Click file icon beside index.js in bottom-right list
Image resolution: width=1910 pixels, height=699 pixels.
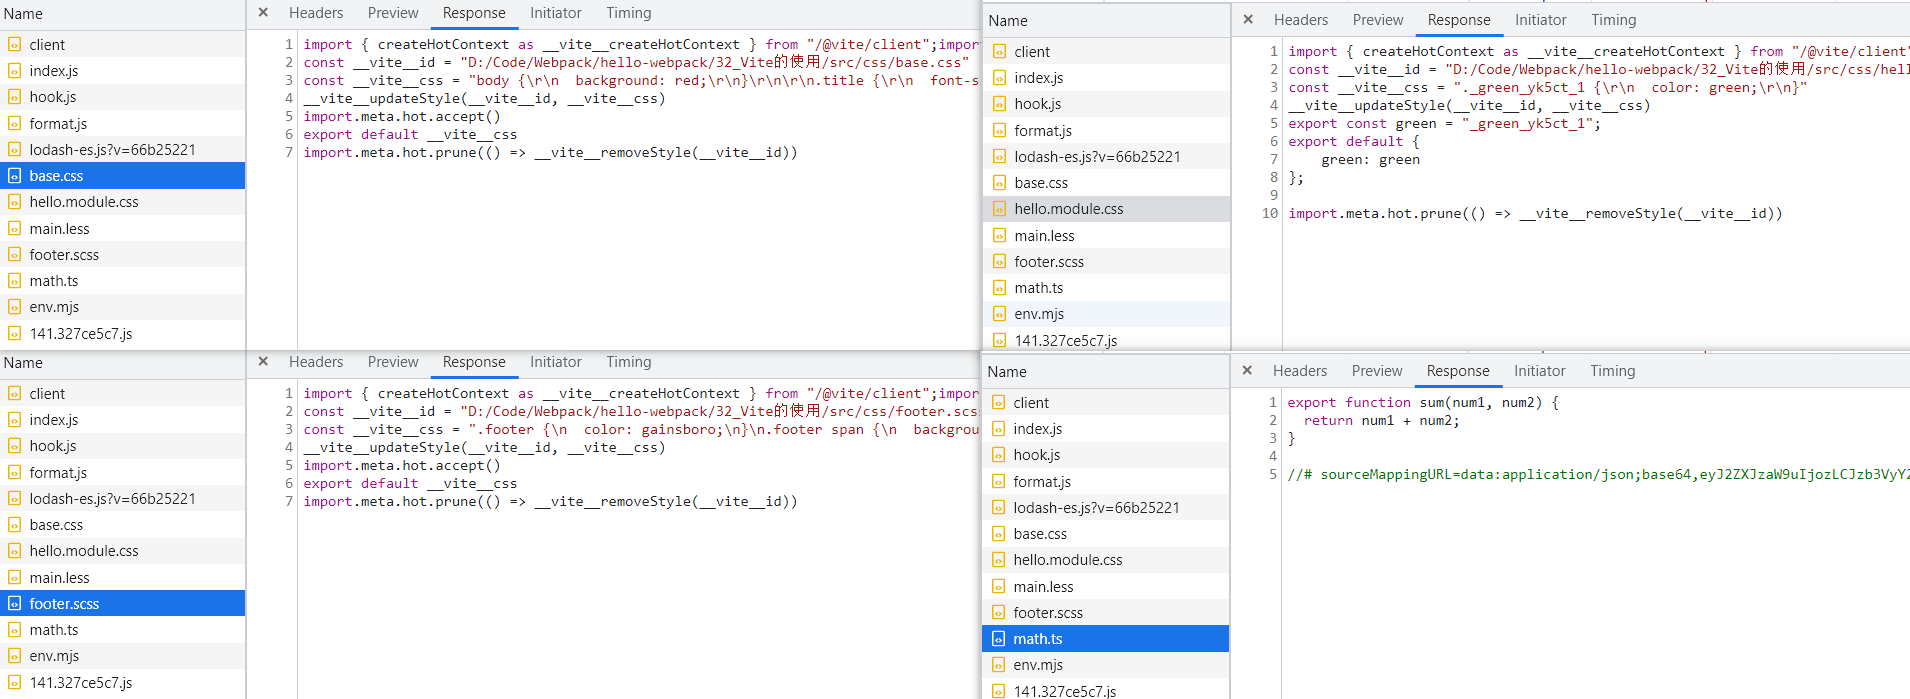[x=998, y=429]
